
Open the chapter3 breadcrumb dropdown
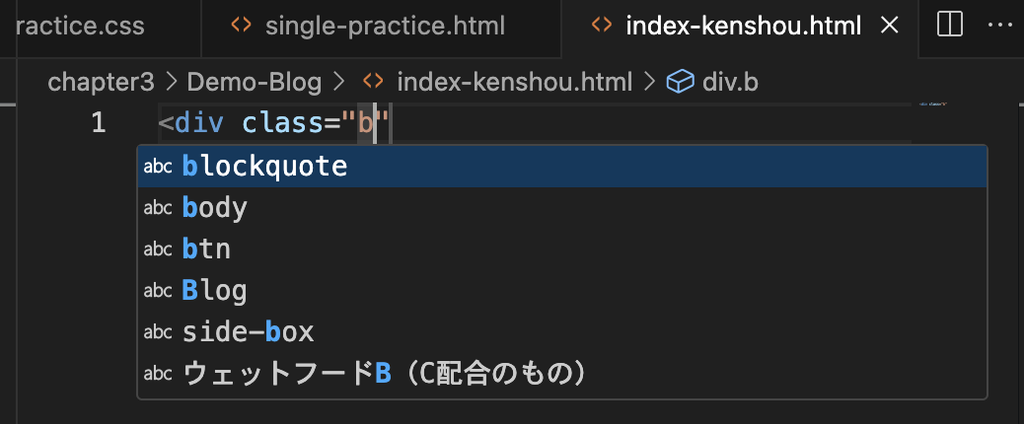tap(101, 82)
